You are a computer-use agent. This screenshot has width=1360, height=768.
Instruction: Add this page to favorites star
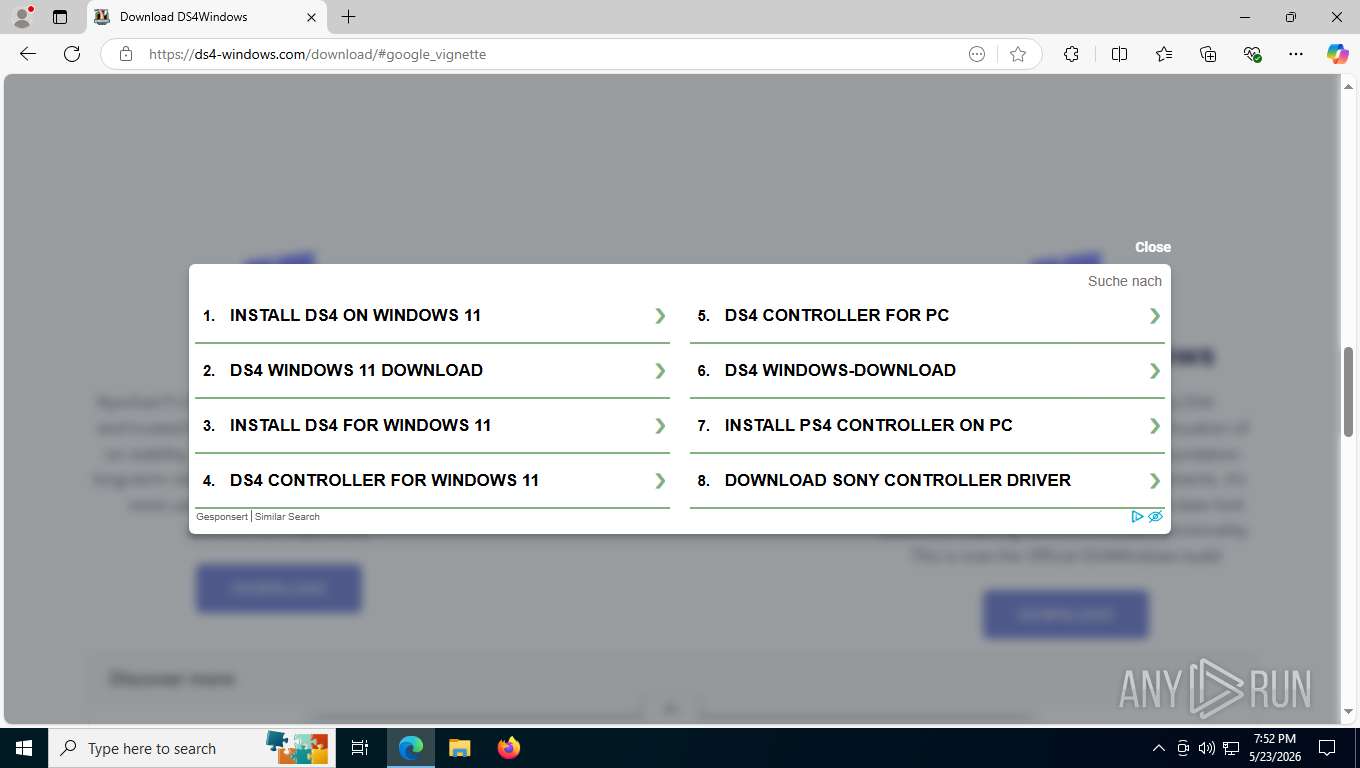(1018, 54)
